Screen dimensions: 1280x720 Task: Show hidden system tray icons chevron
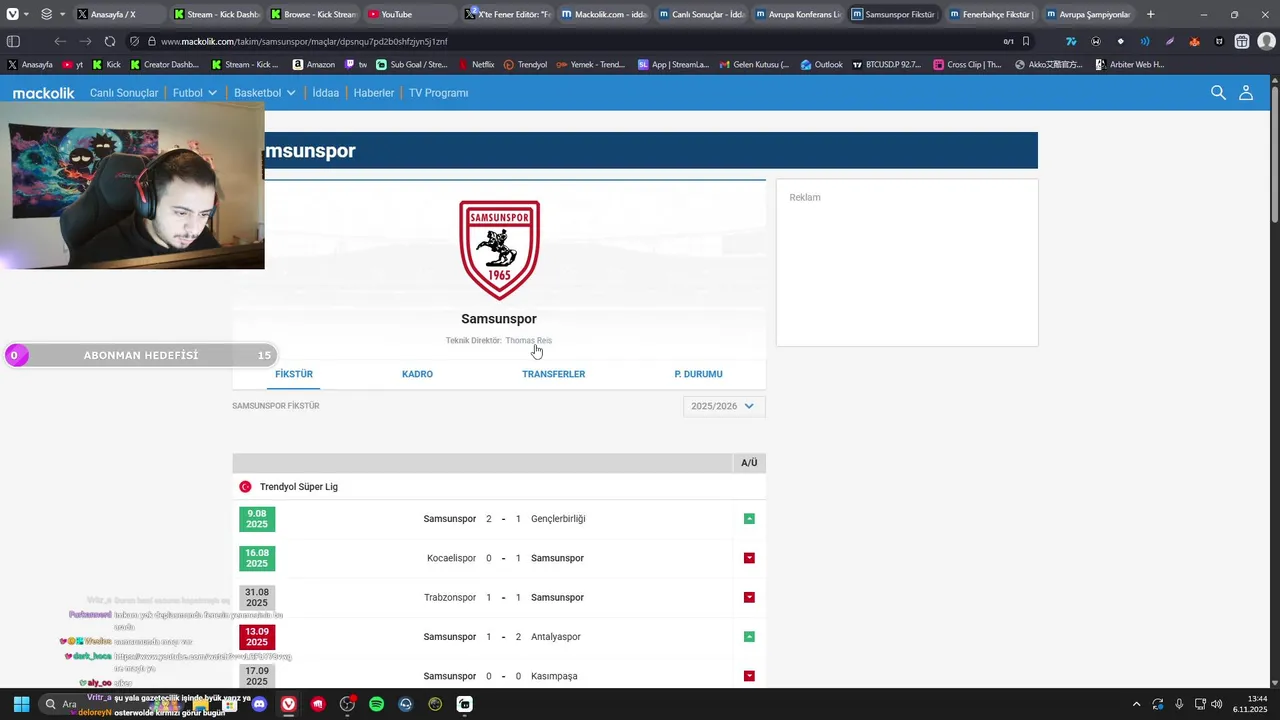point(1136,704)
